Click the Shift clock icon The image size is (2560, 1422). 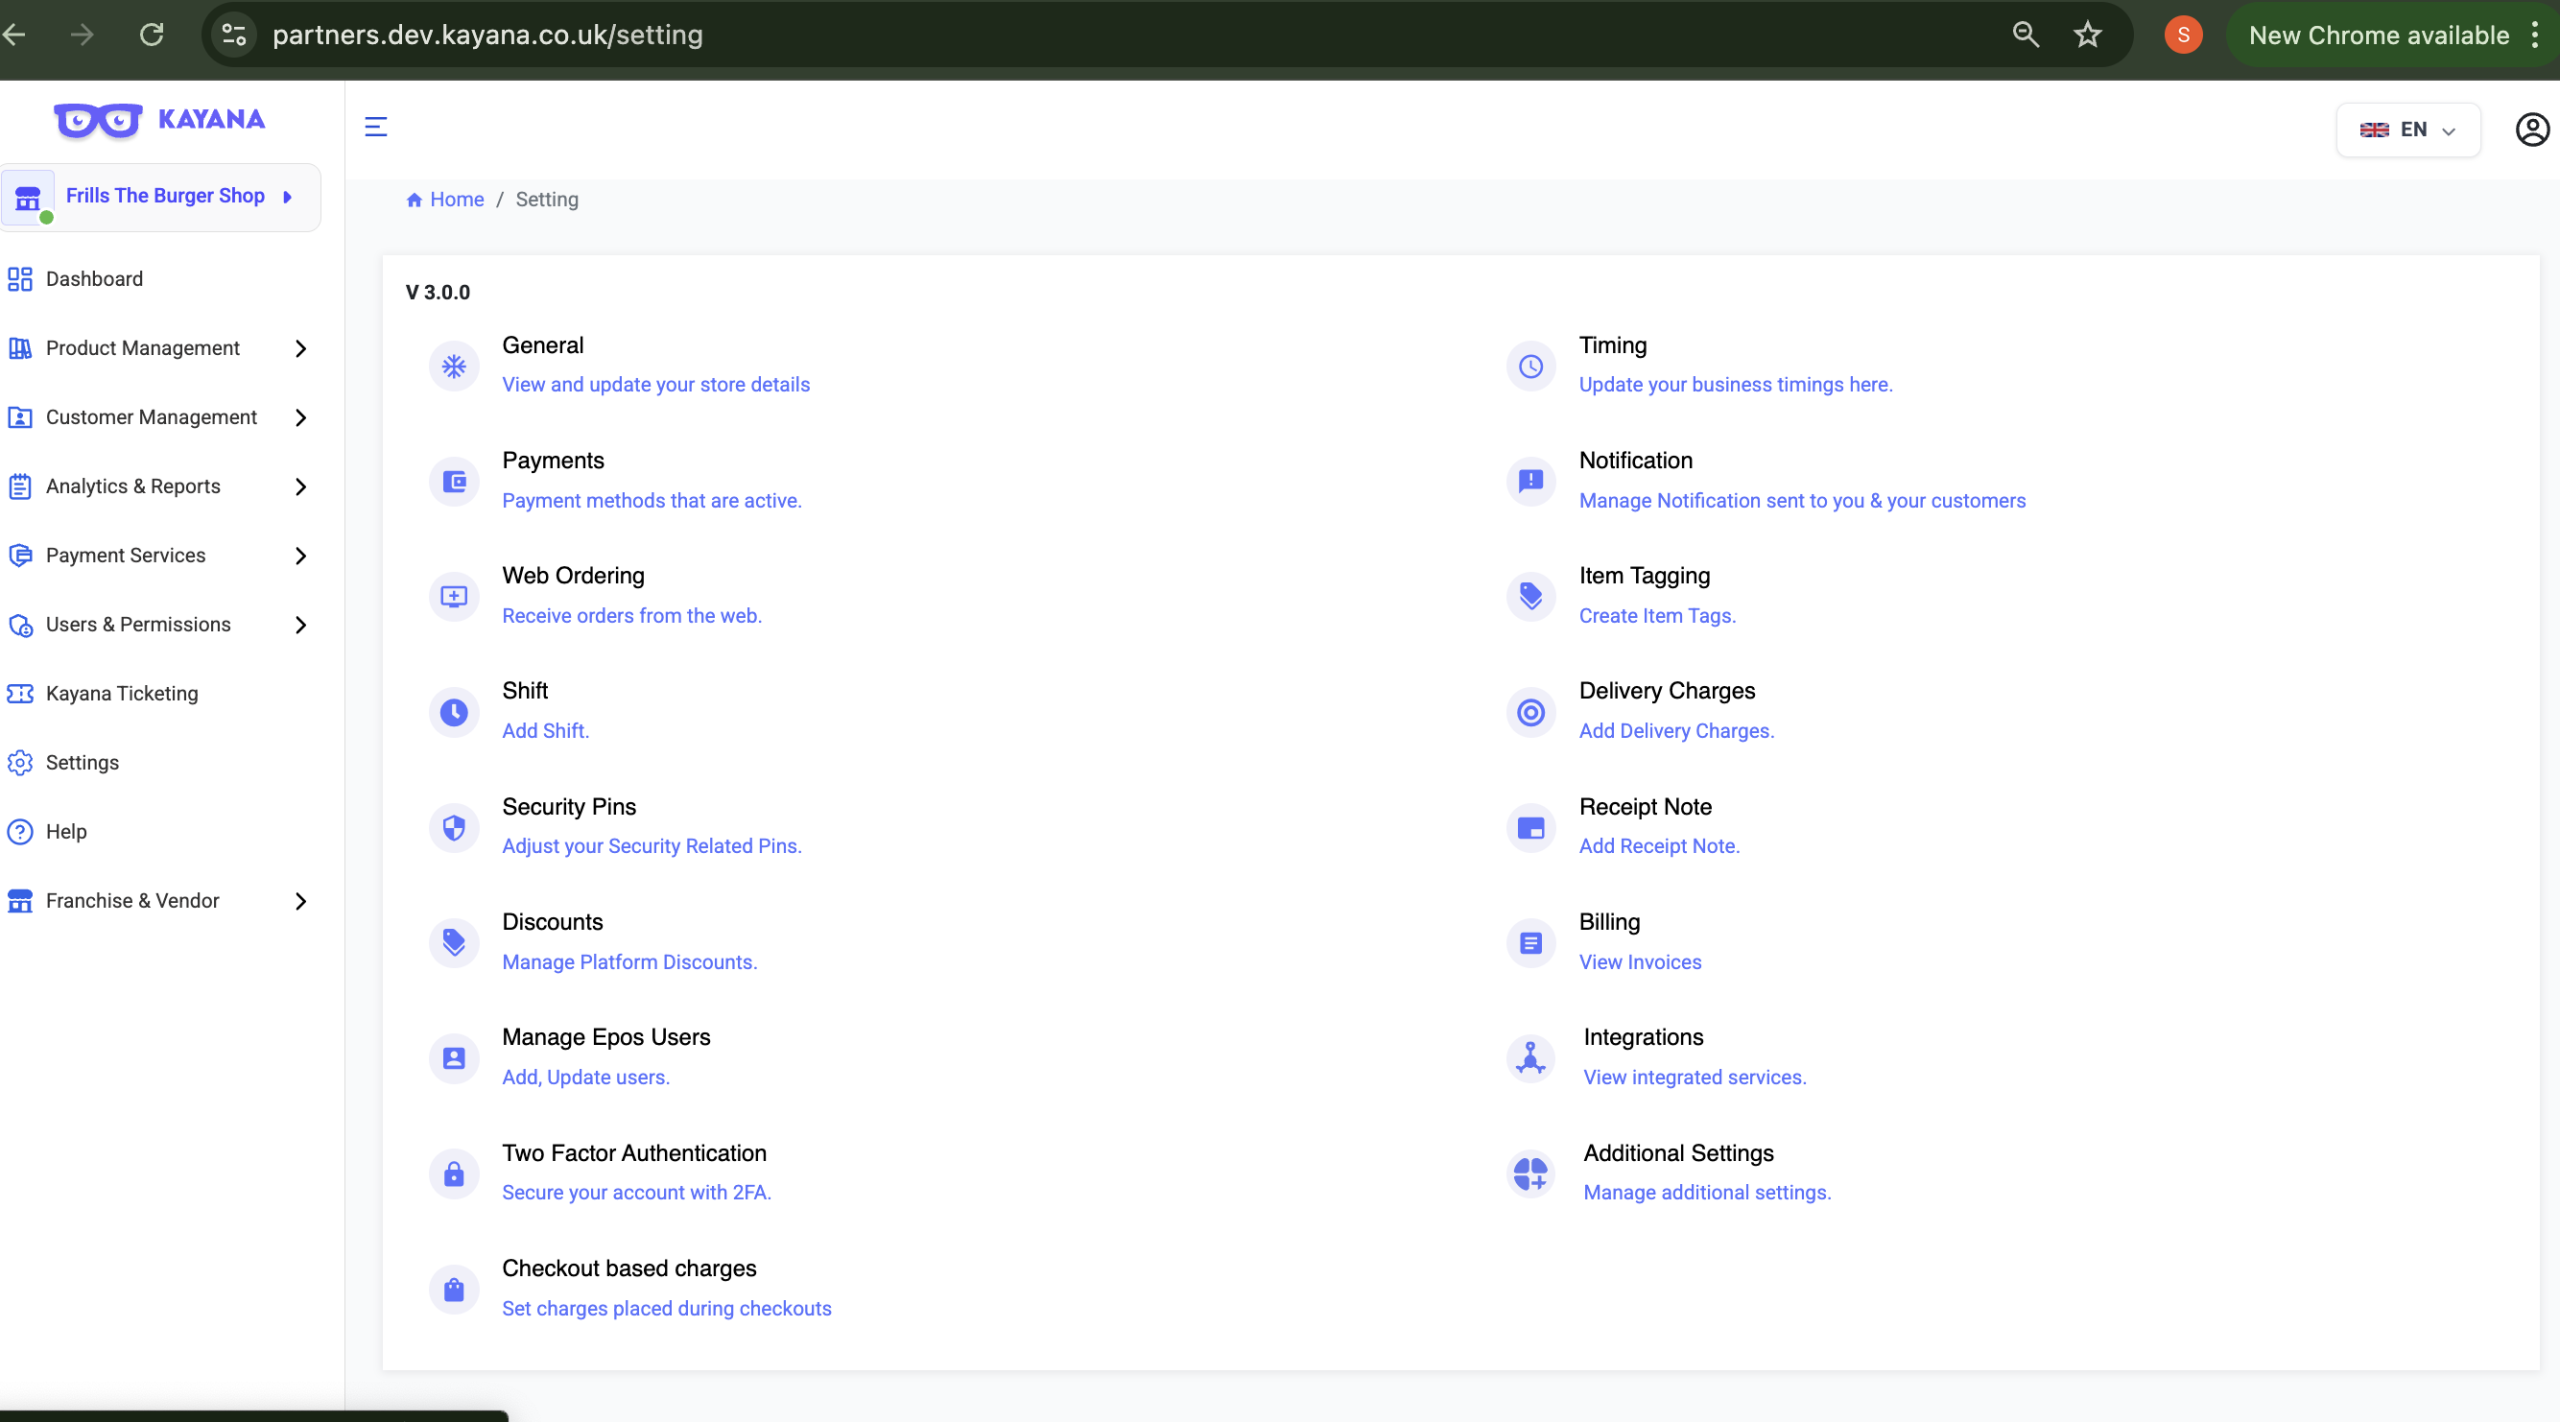tap(454, 712)
